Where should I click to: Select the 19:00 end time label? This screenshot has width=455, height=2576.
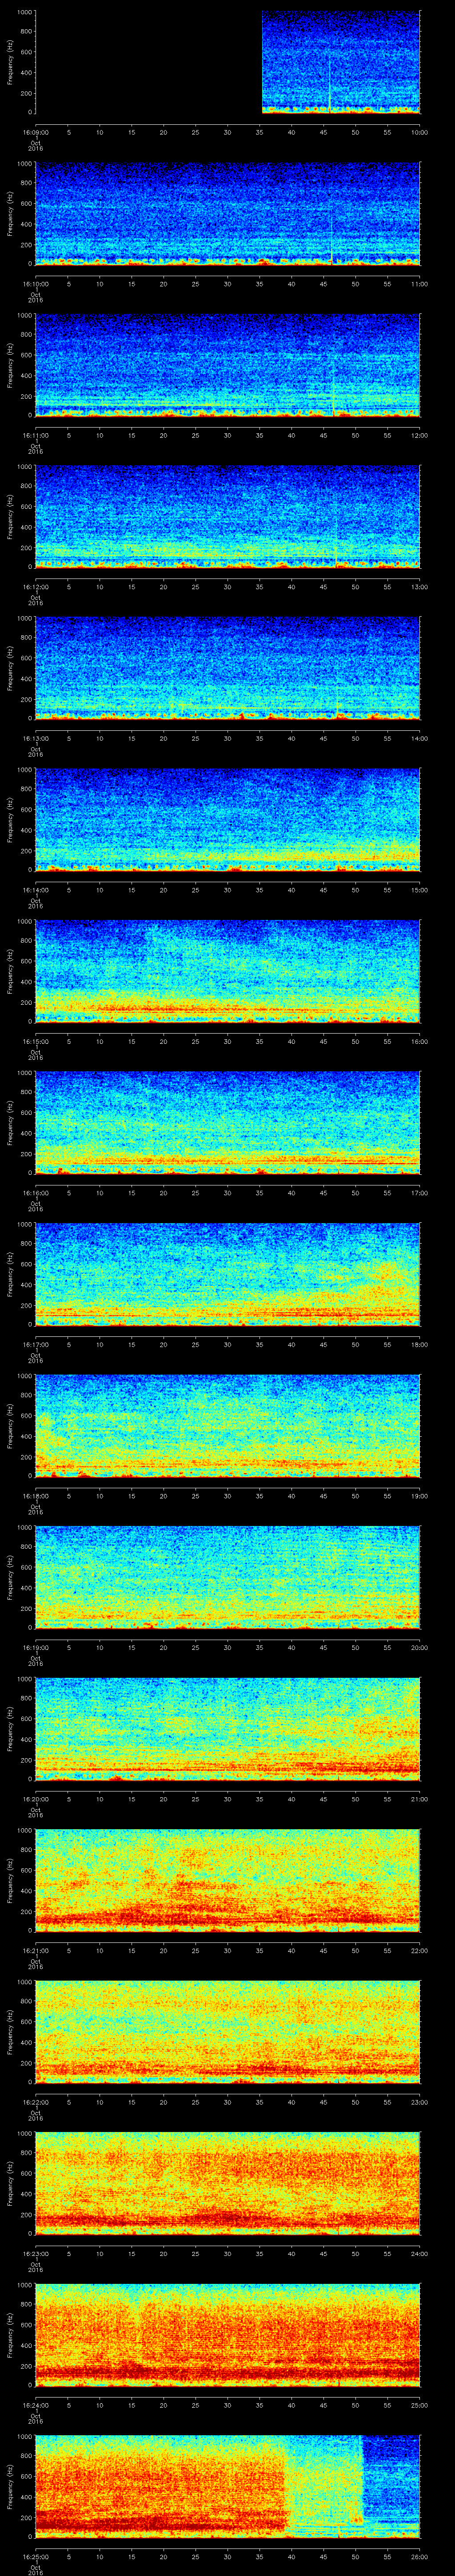tap(420, 1496)
